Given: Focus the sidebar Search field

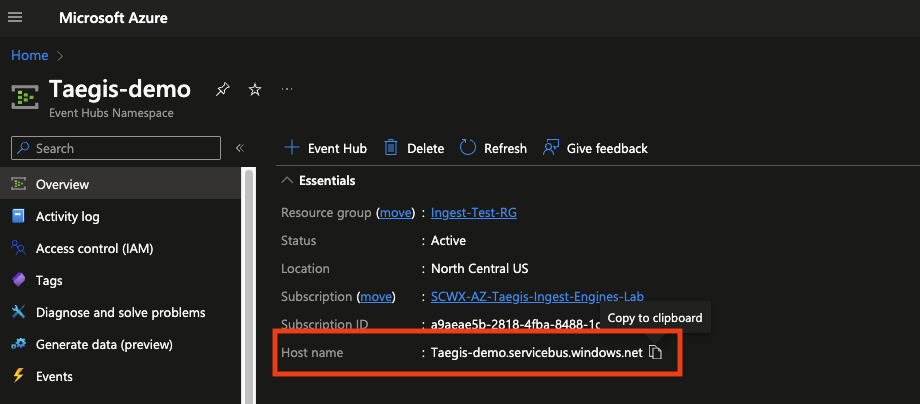Looking at the screenshot, I should click(x=116, y=148).
